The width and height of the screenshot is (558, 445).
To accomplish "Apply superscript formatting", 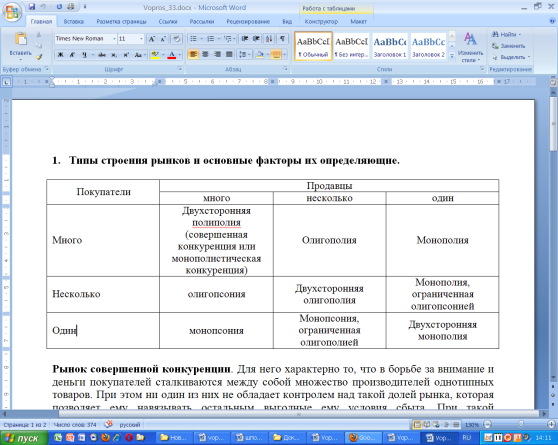I will click(x=126, y=55).
